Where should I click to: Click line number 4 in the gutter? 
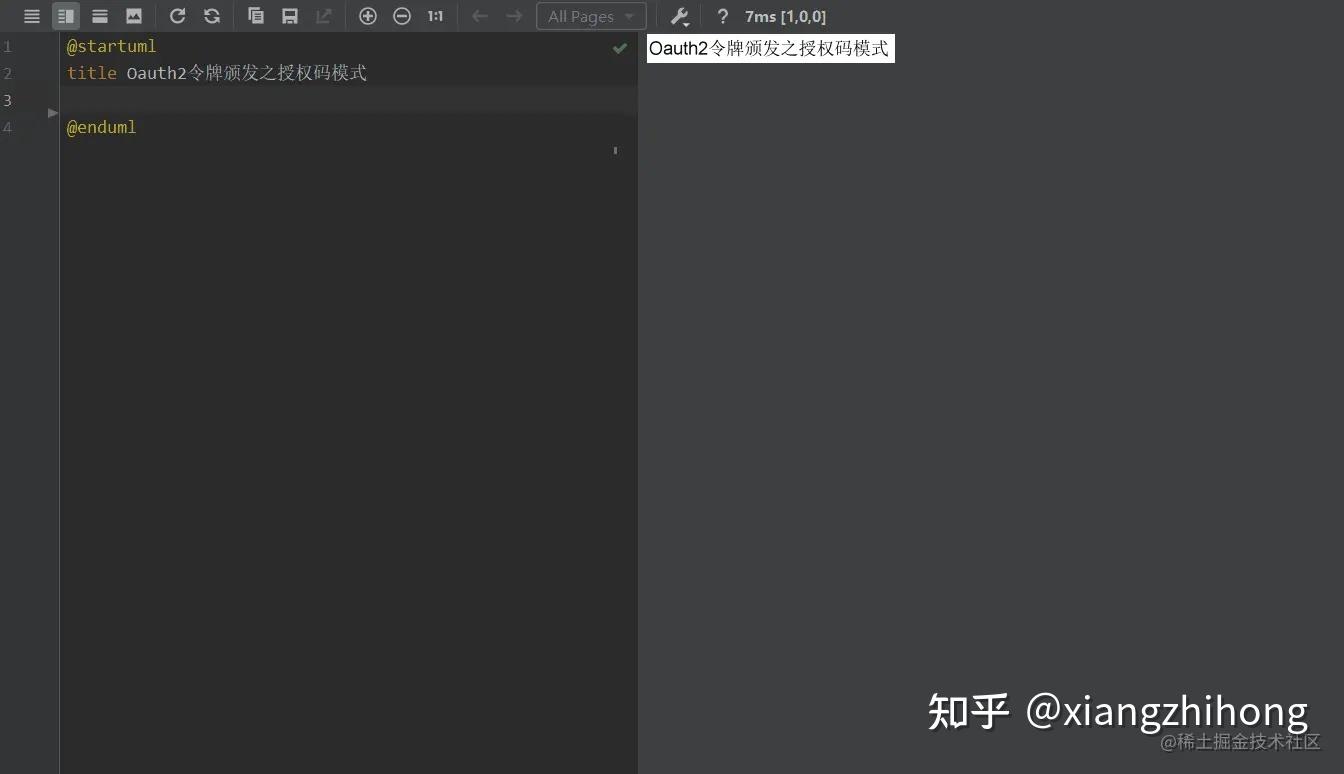pyautogui.click(x=8, y=127)
